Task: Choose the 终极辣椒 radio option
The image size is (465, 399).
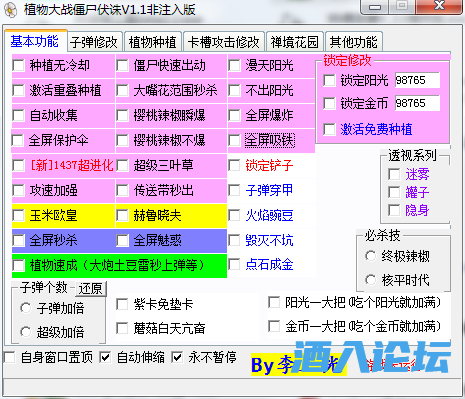Action: [370, 256]
